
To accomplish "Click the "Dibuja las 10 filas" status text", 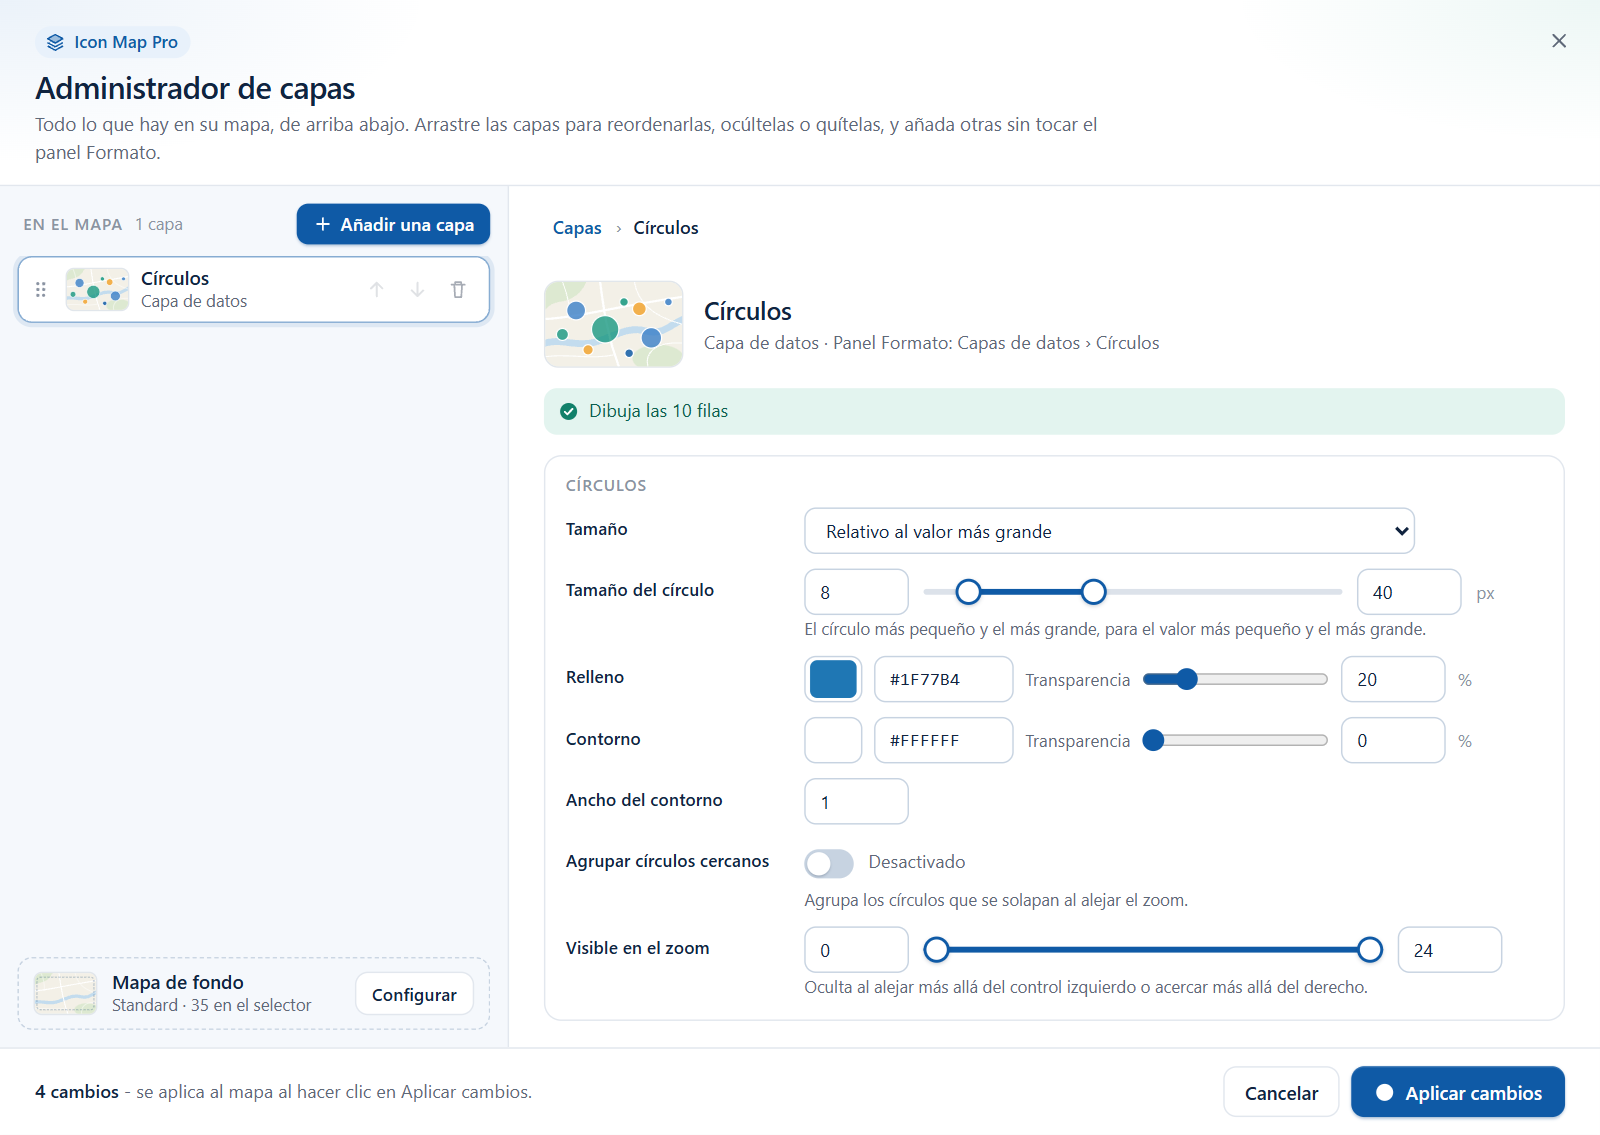I will 658,411.
